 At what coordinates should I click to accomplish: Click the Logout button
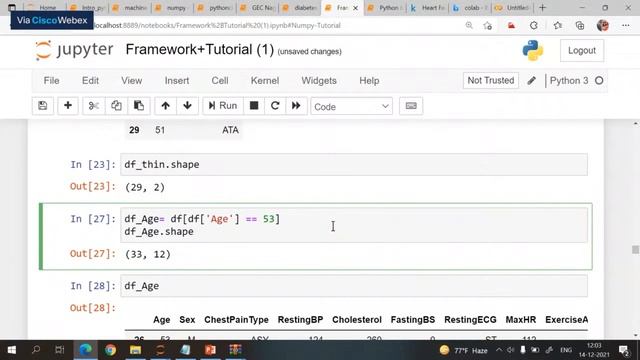[582, 51]
